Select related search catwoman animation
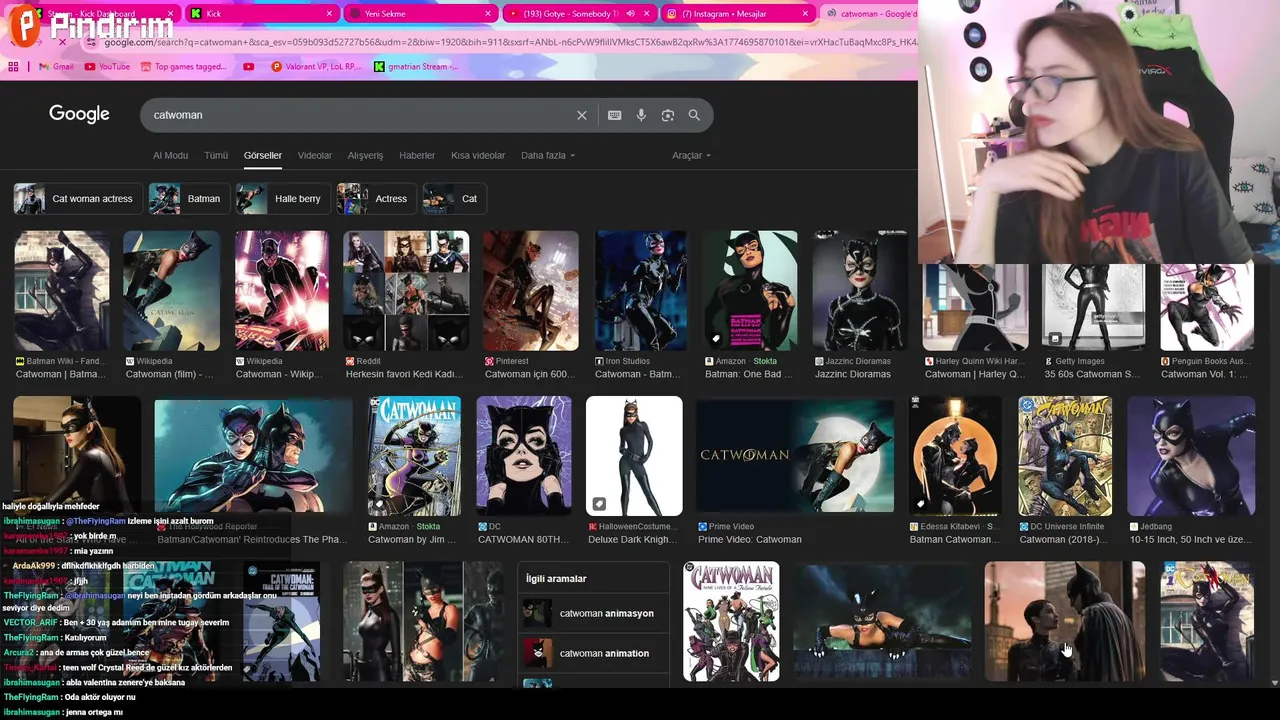Image resolution: width=1280 pixels, height=720 pixels. tap(594, 653)
